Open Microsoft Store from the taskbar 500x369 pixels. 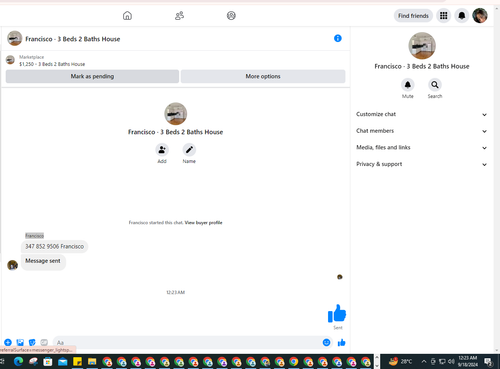point(48,361)
